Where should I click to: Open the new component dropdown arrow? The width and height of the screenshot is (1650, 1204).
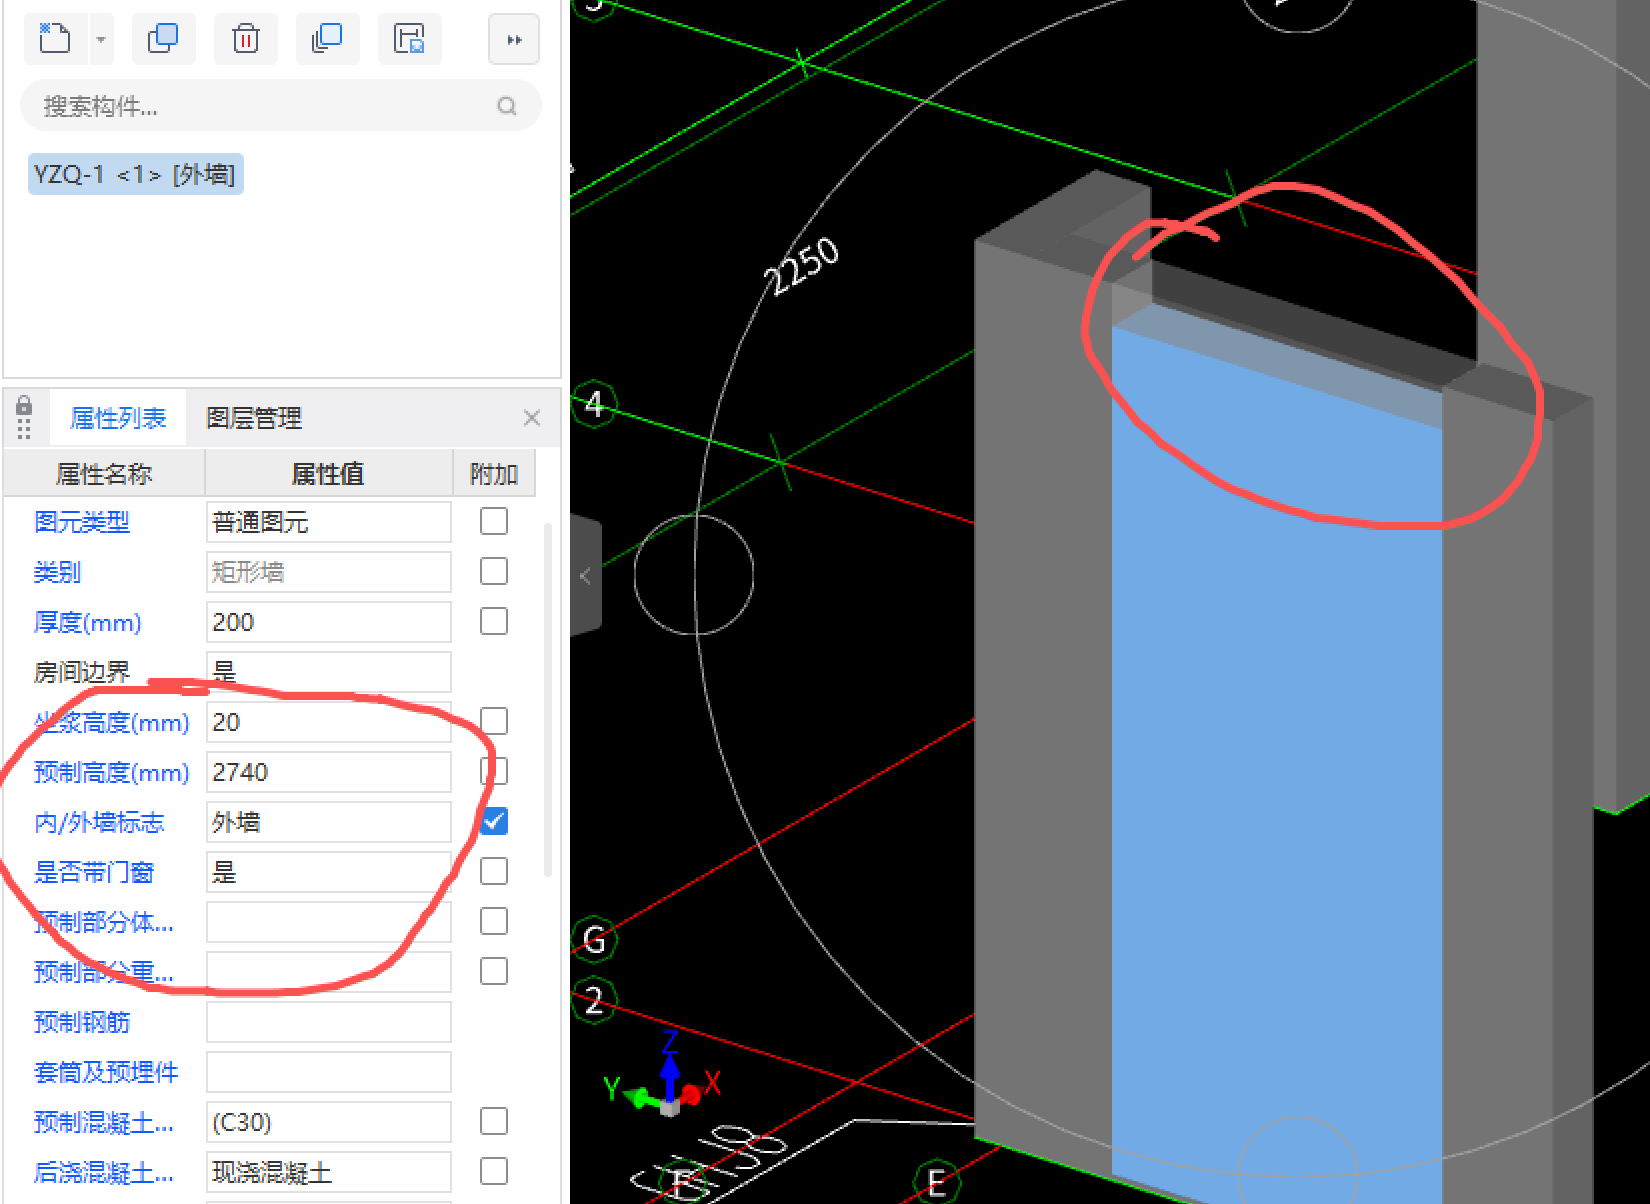pos(101,40)
